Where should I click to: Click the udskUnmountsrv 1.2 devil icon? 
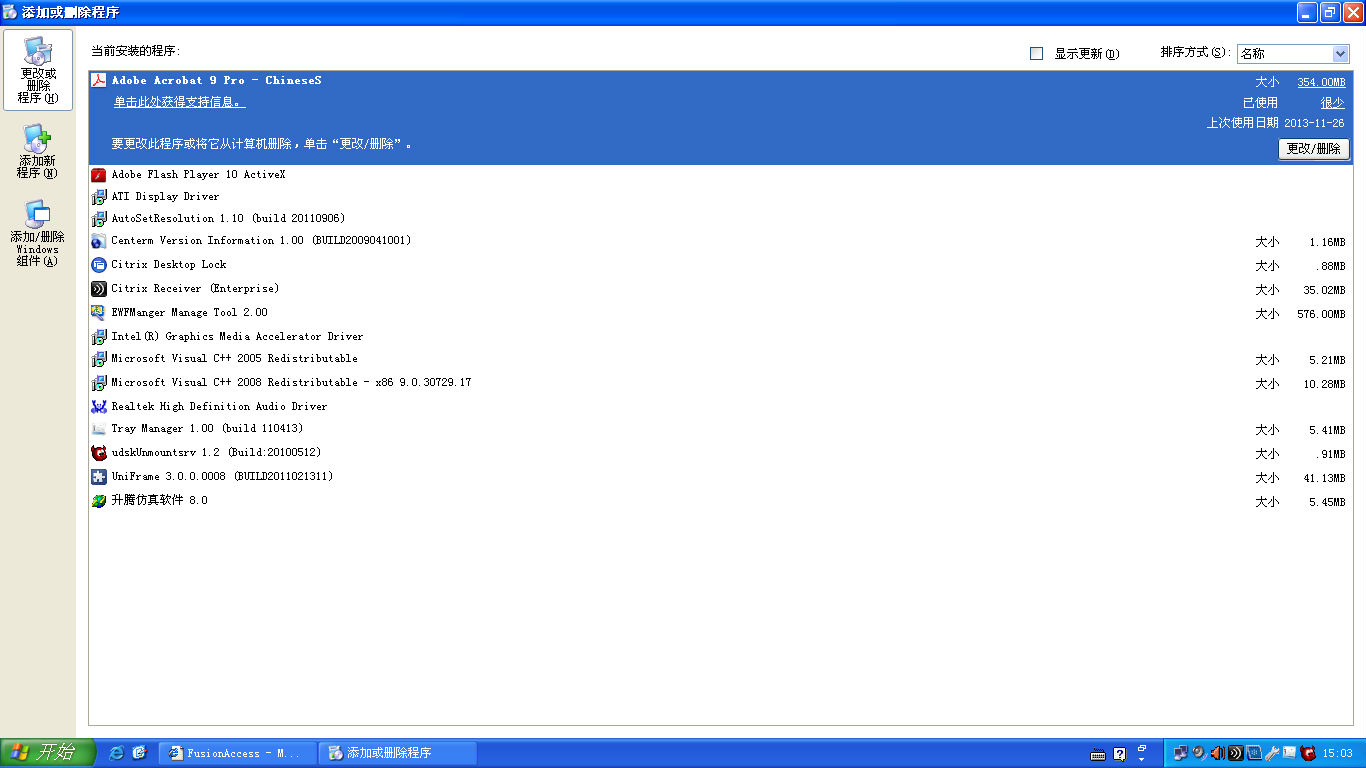click(98, 453)
